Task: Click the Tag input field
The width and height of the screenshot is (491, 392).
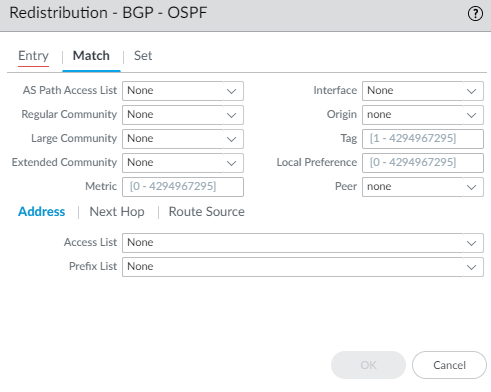Action: pos(423,139)
